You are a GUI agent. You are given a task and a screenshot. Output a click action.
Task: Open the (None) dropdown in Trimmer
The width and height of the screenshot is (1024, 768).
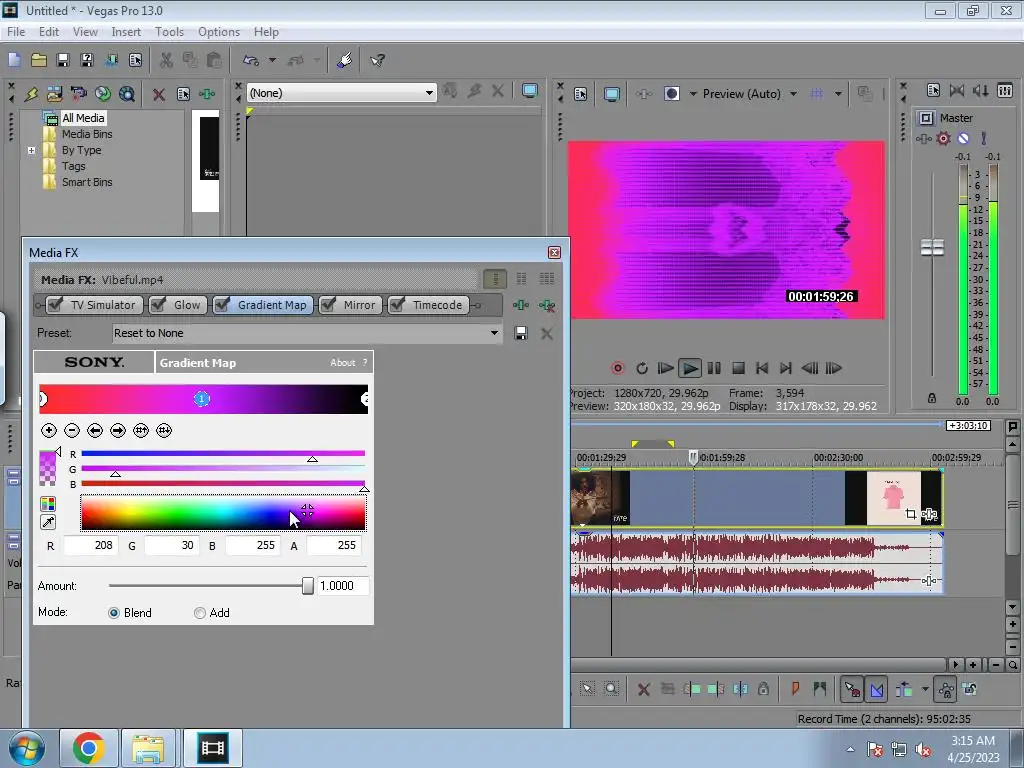(x=429, y=93)
